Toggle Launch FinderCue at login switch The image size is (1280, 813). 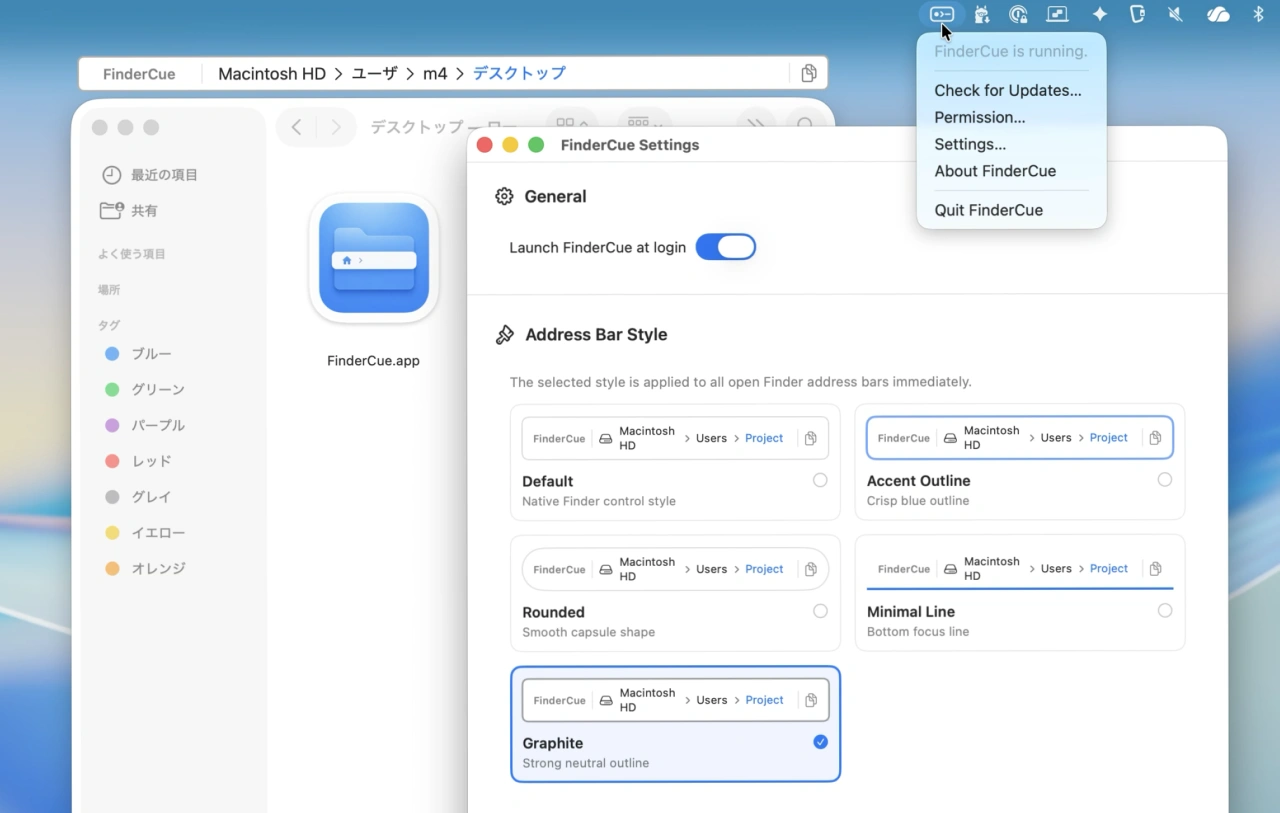click(726, 247)
